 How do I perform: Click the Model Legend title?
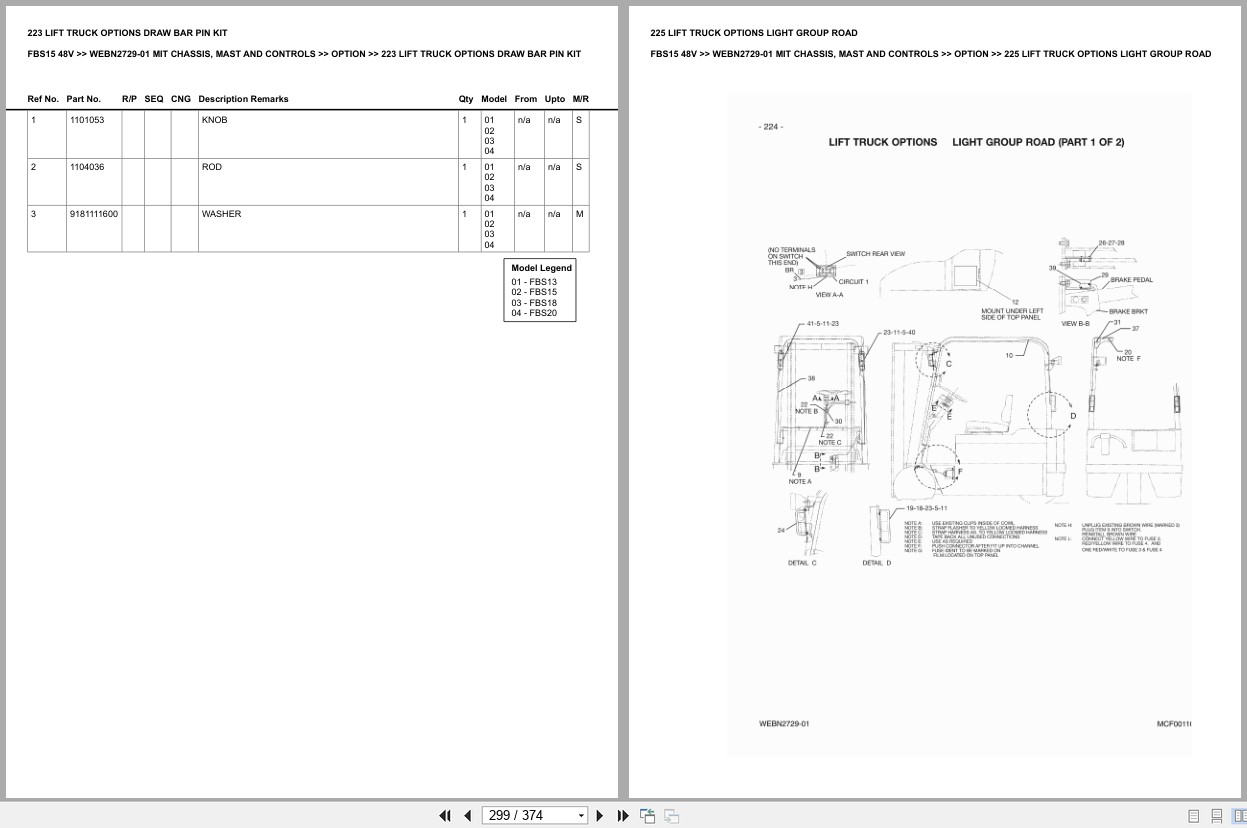click(541, 268)
